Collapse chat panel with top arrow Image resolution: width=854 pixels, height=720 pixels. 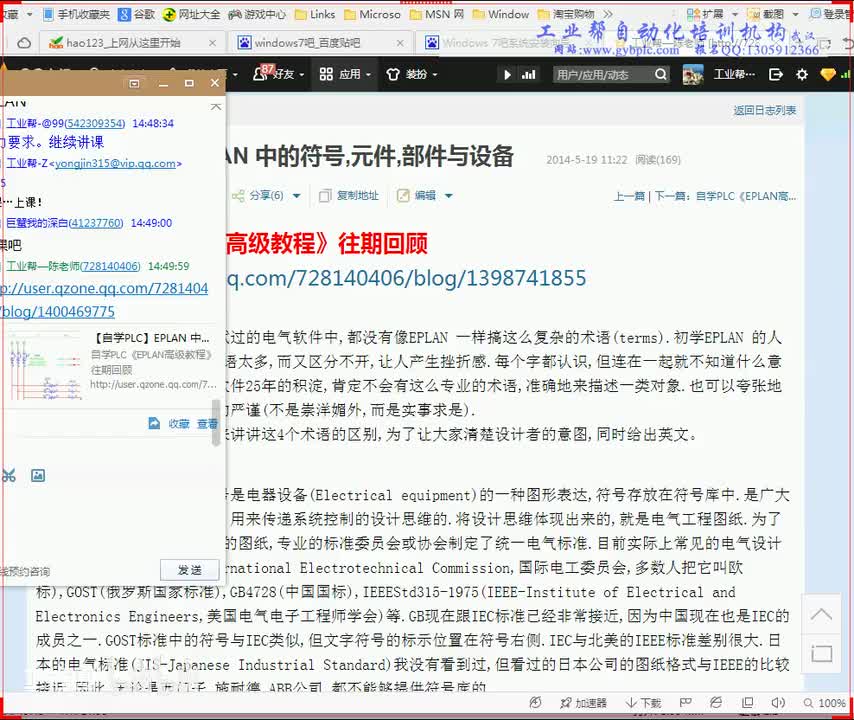coord(216,106)
